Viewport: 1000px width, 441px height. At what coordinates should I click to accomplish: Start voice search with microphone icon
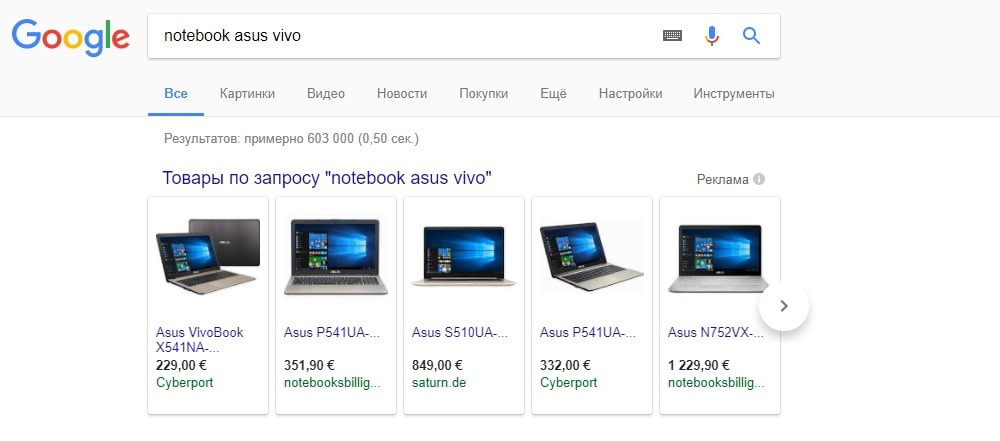[x=712, y=36]
